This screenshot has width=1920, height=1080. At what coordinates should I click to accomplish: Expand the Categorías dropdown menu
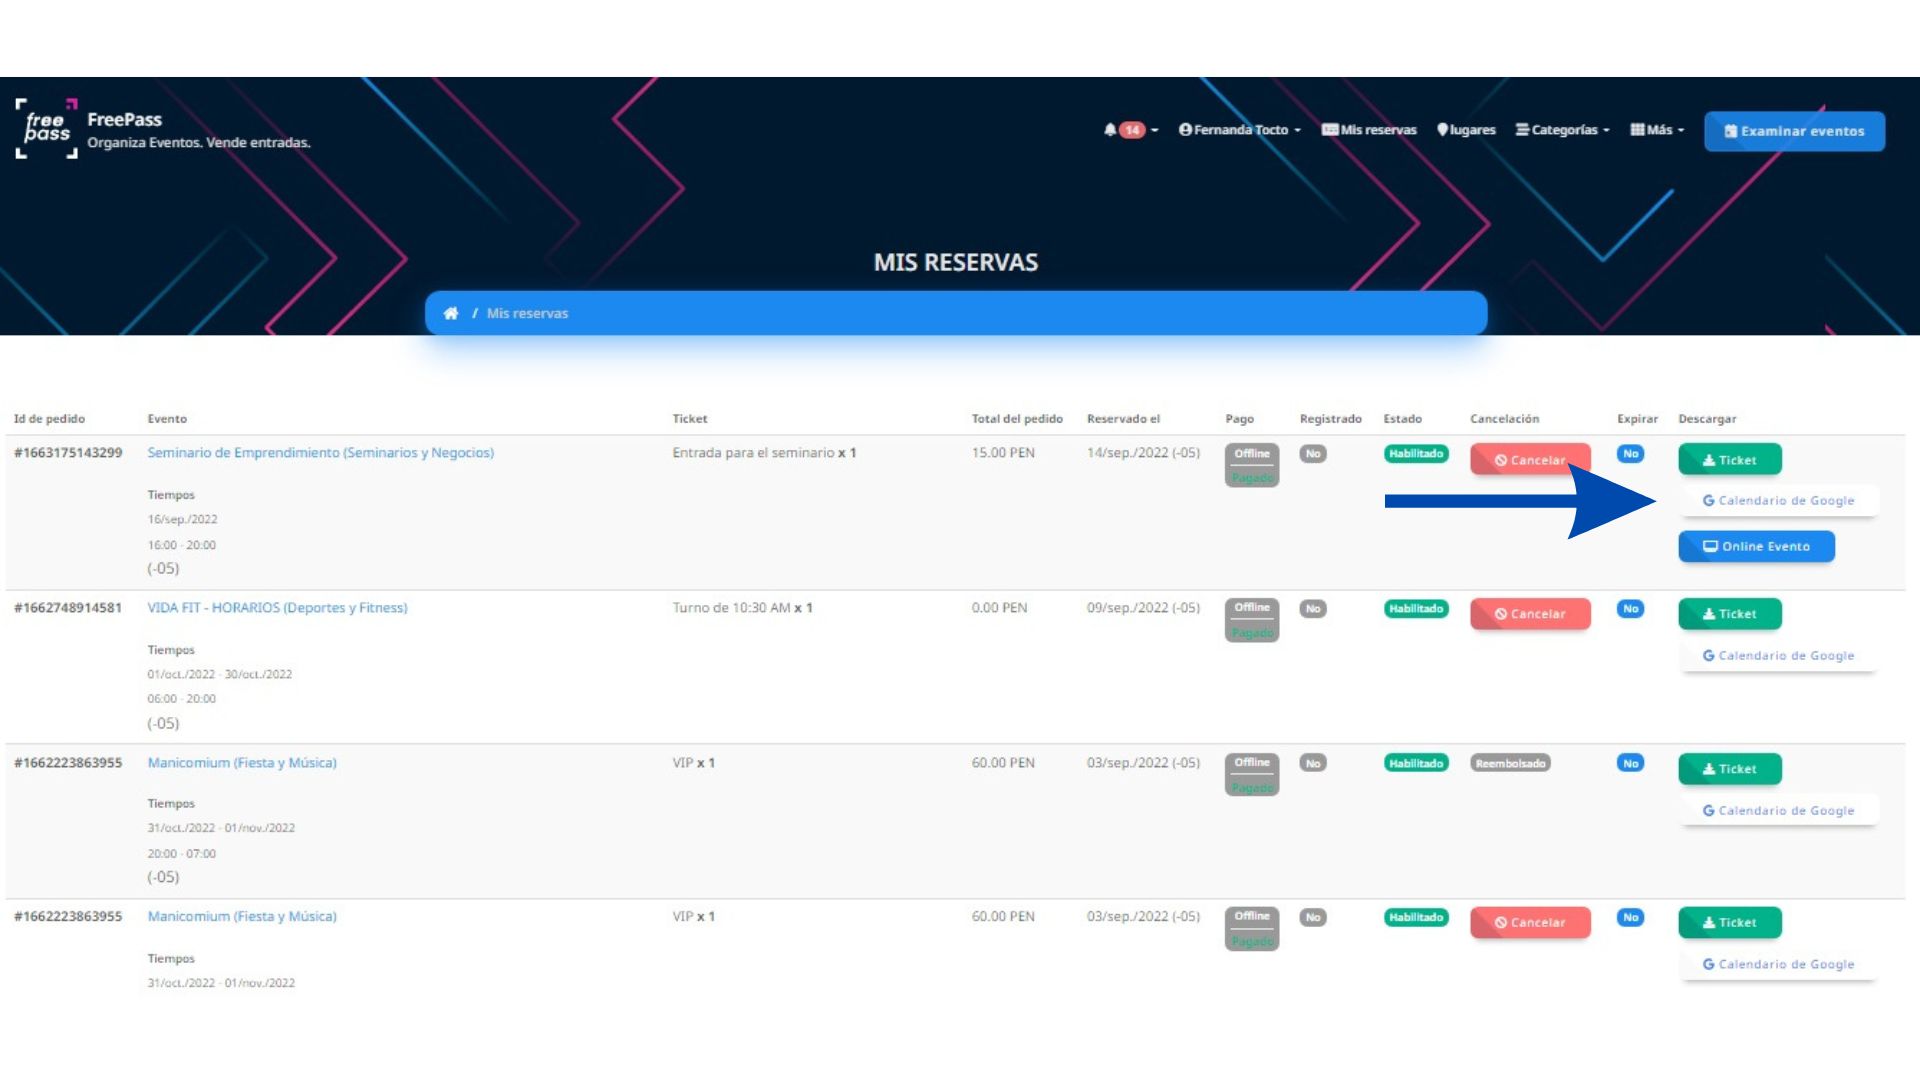tap(1562, 130)
